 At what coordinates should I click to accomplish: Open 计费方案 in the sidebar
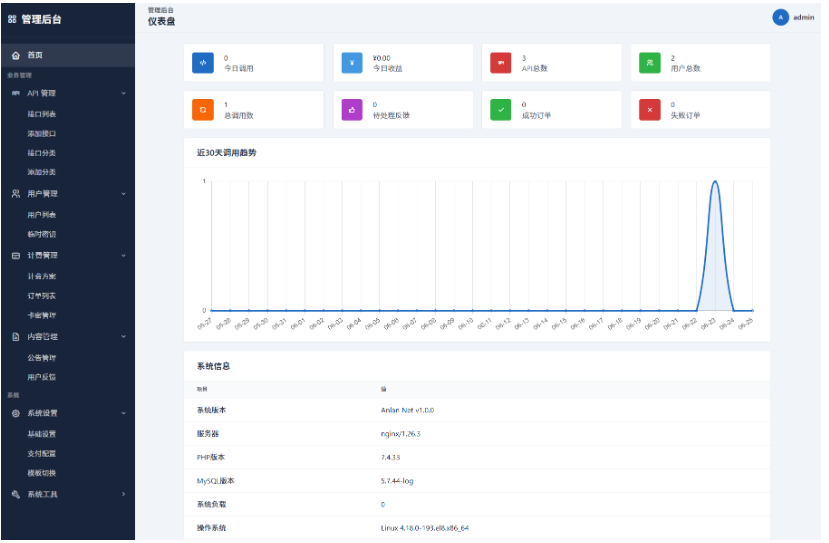pos(42,277)
